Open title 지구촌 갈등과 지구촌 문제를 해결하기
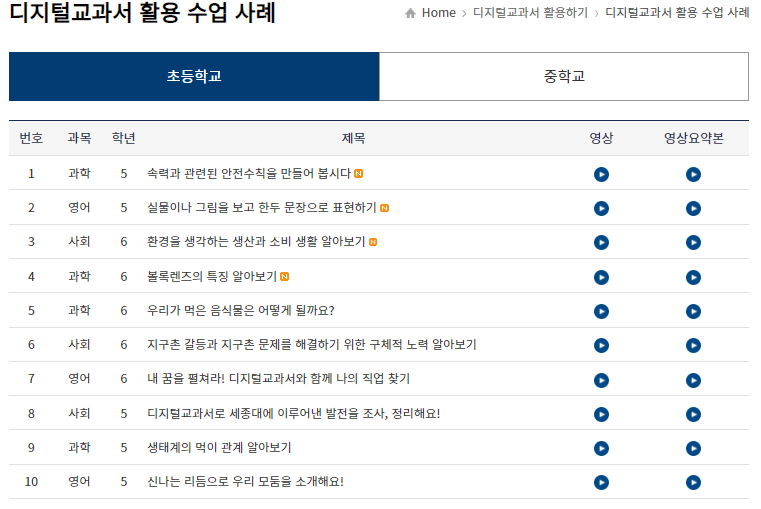The width and height of the screenshot is (761, 509). click(x=312, y=345)
